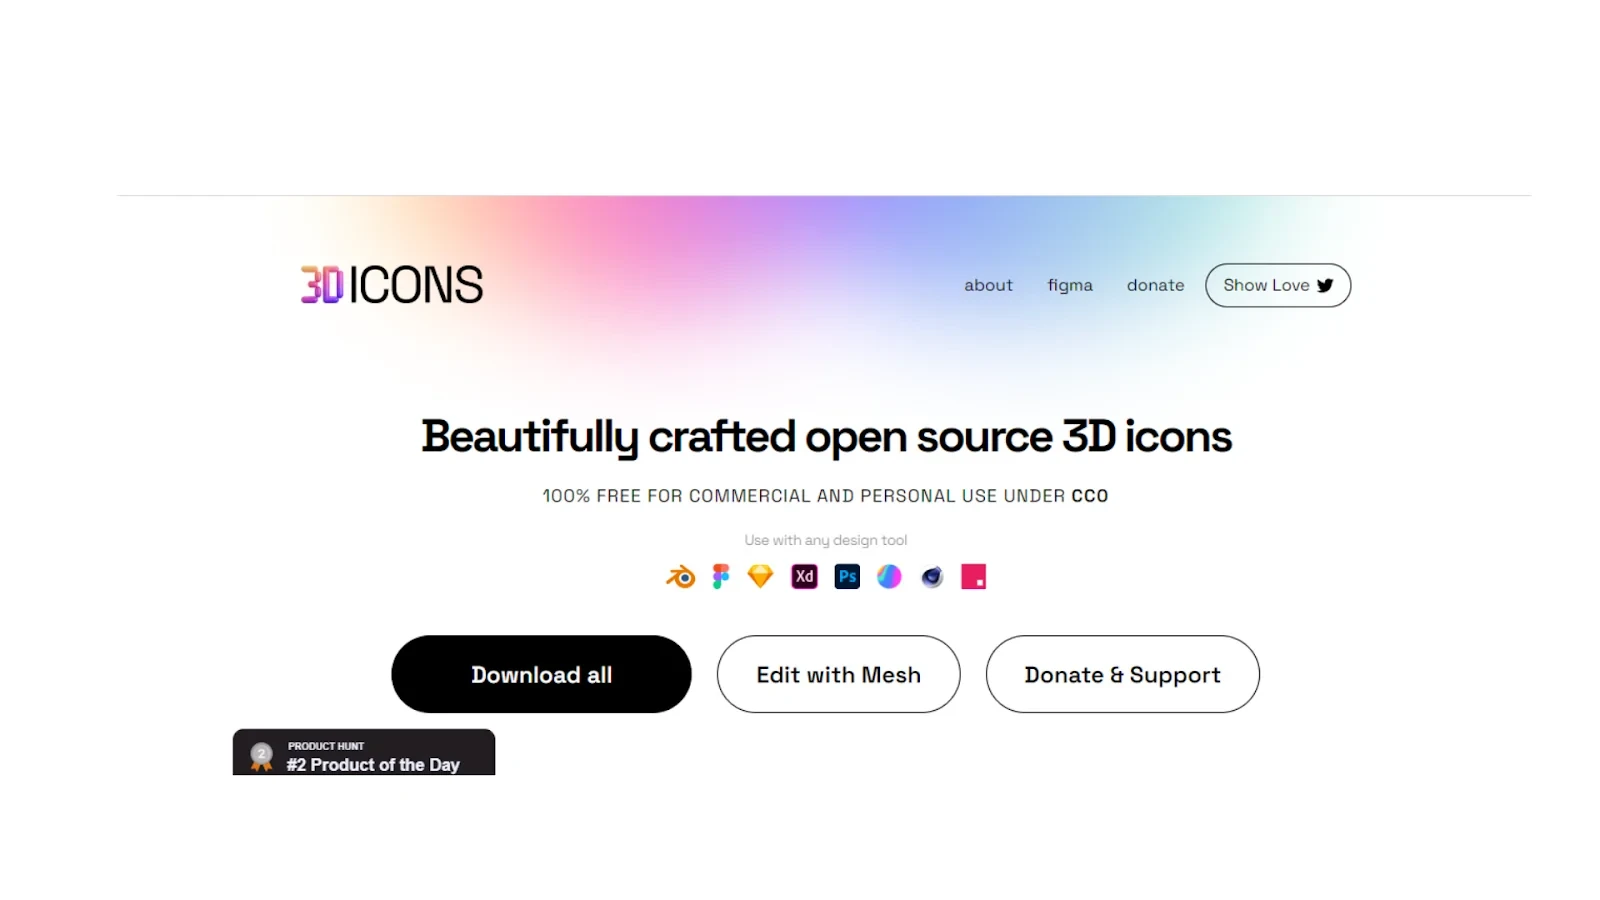The image size is (1600, 900).
Task: Select the Sketch diamond icon
Action: tap(760, 577)
